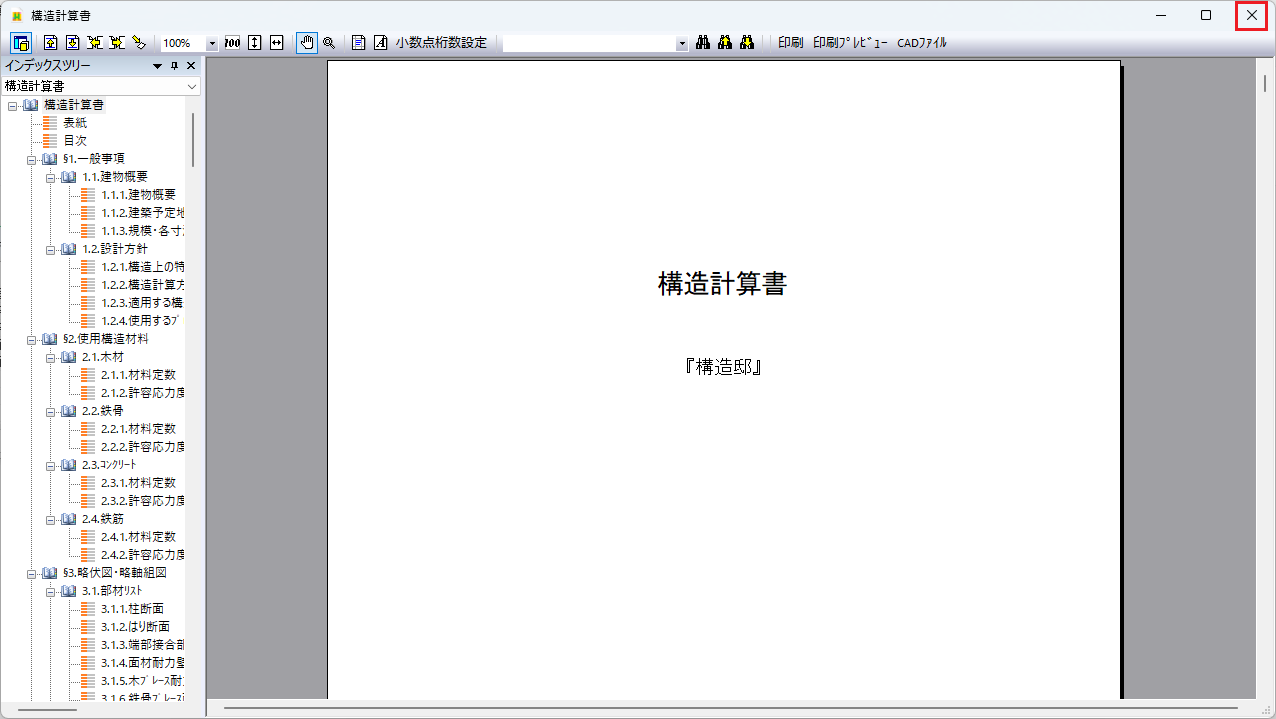Click 小数点桁数設定 in the toolbar
The height and width of the screenshot is (719, 1276).
(x=441, y=43)
